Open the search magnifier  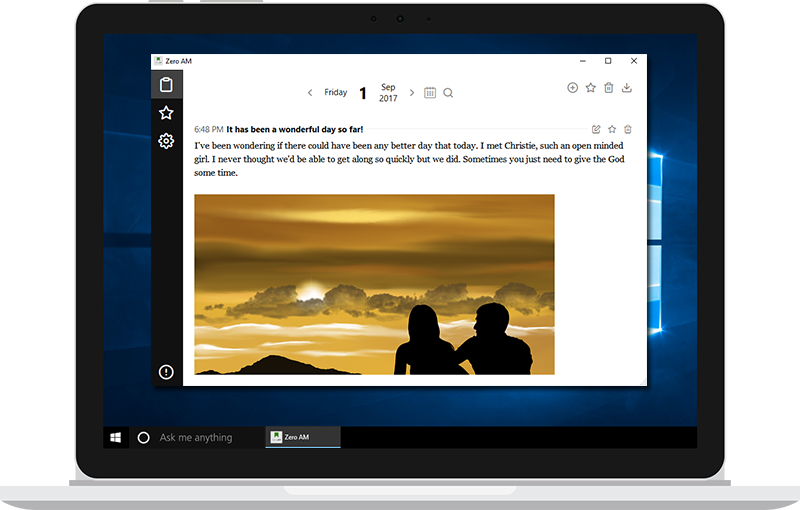[448, 92]
